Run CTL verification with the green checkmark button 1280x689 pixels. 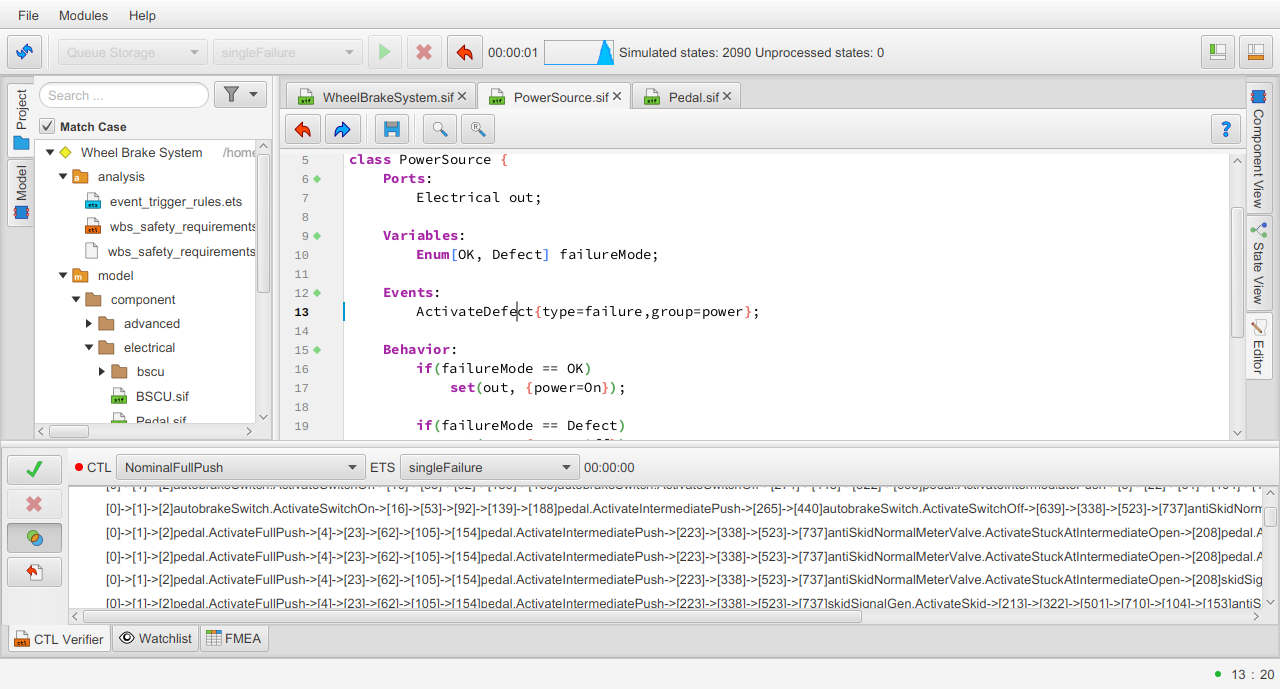click(34, 469)
